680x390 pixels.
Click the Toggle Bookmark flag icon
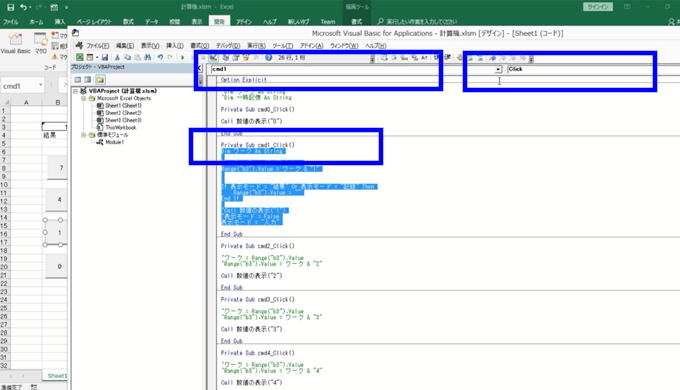pos(492,57)
